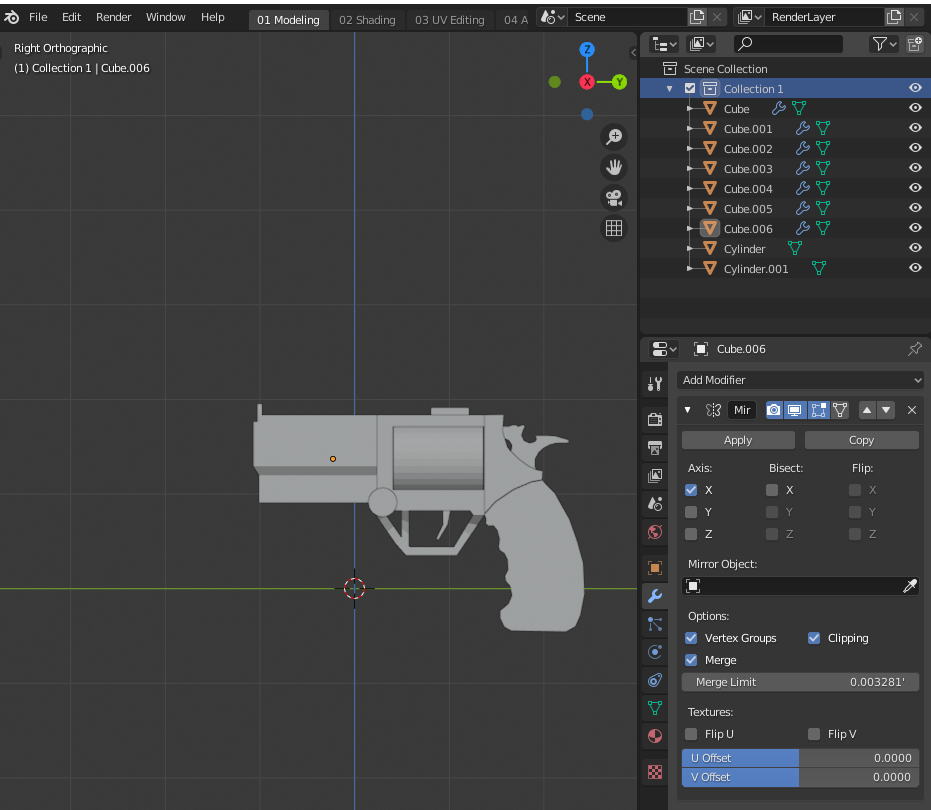The height and width of the screenshot is (810, 931).
Task: Open the Add Modifier dropdown
Action: (x=800, y=380)
